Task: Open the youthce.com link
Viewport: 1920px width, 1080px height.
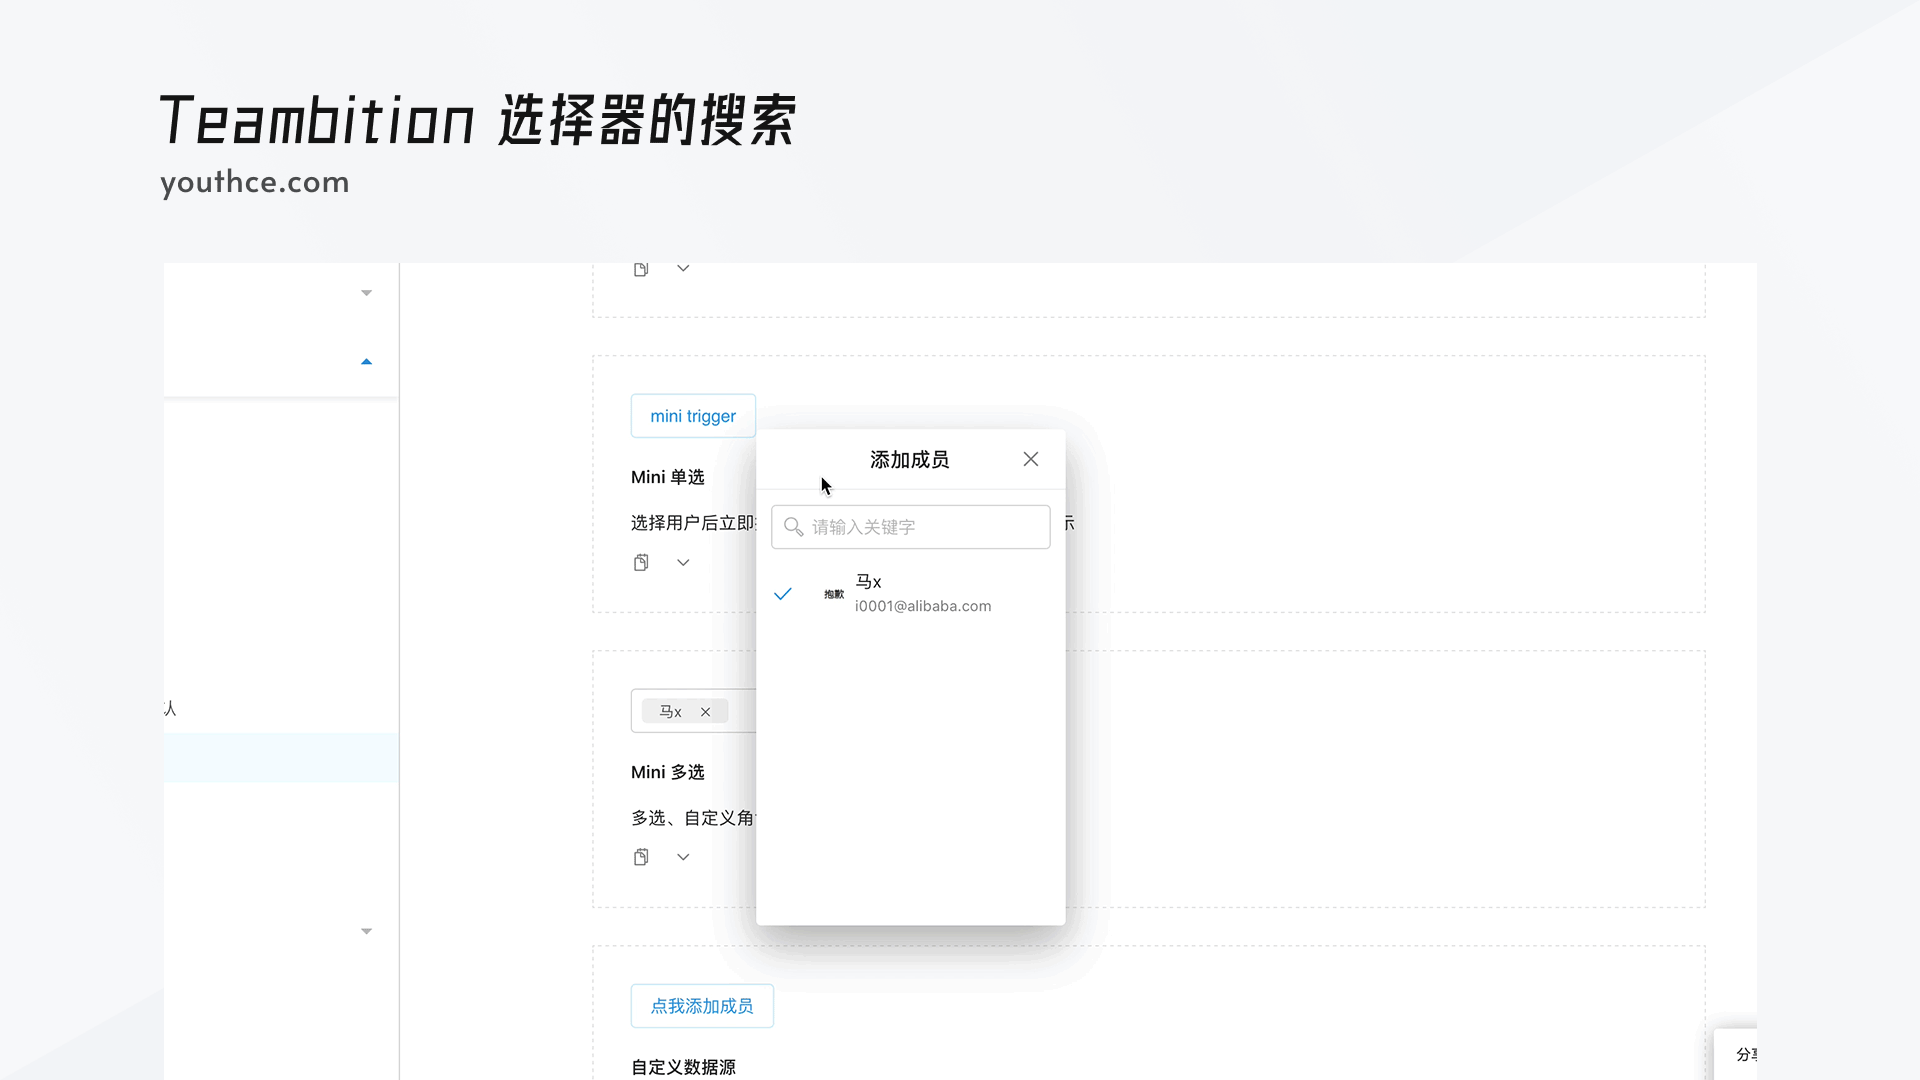Action: pyautogui.click(x=255, y=182)
